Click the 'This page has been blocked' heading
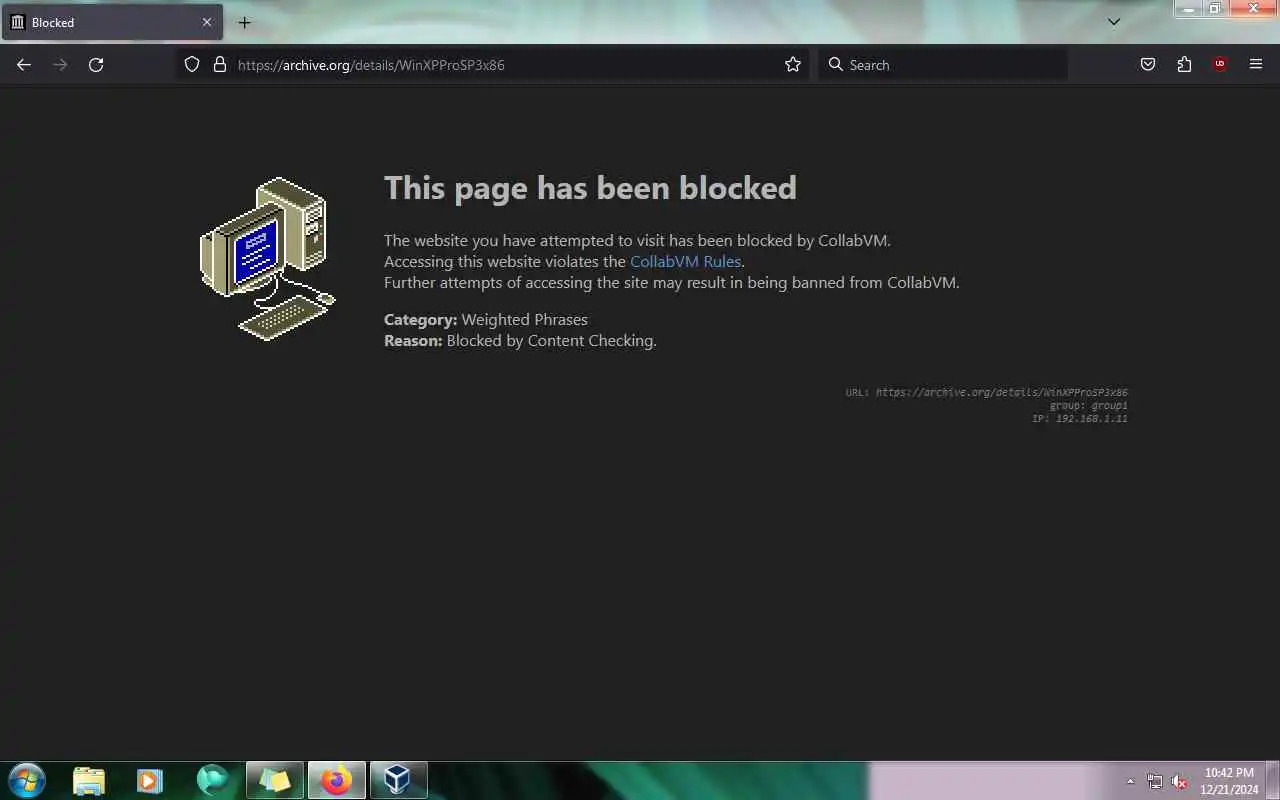1280x800 pixels. tap(590, 188)
